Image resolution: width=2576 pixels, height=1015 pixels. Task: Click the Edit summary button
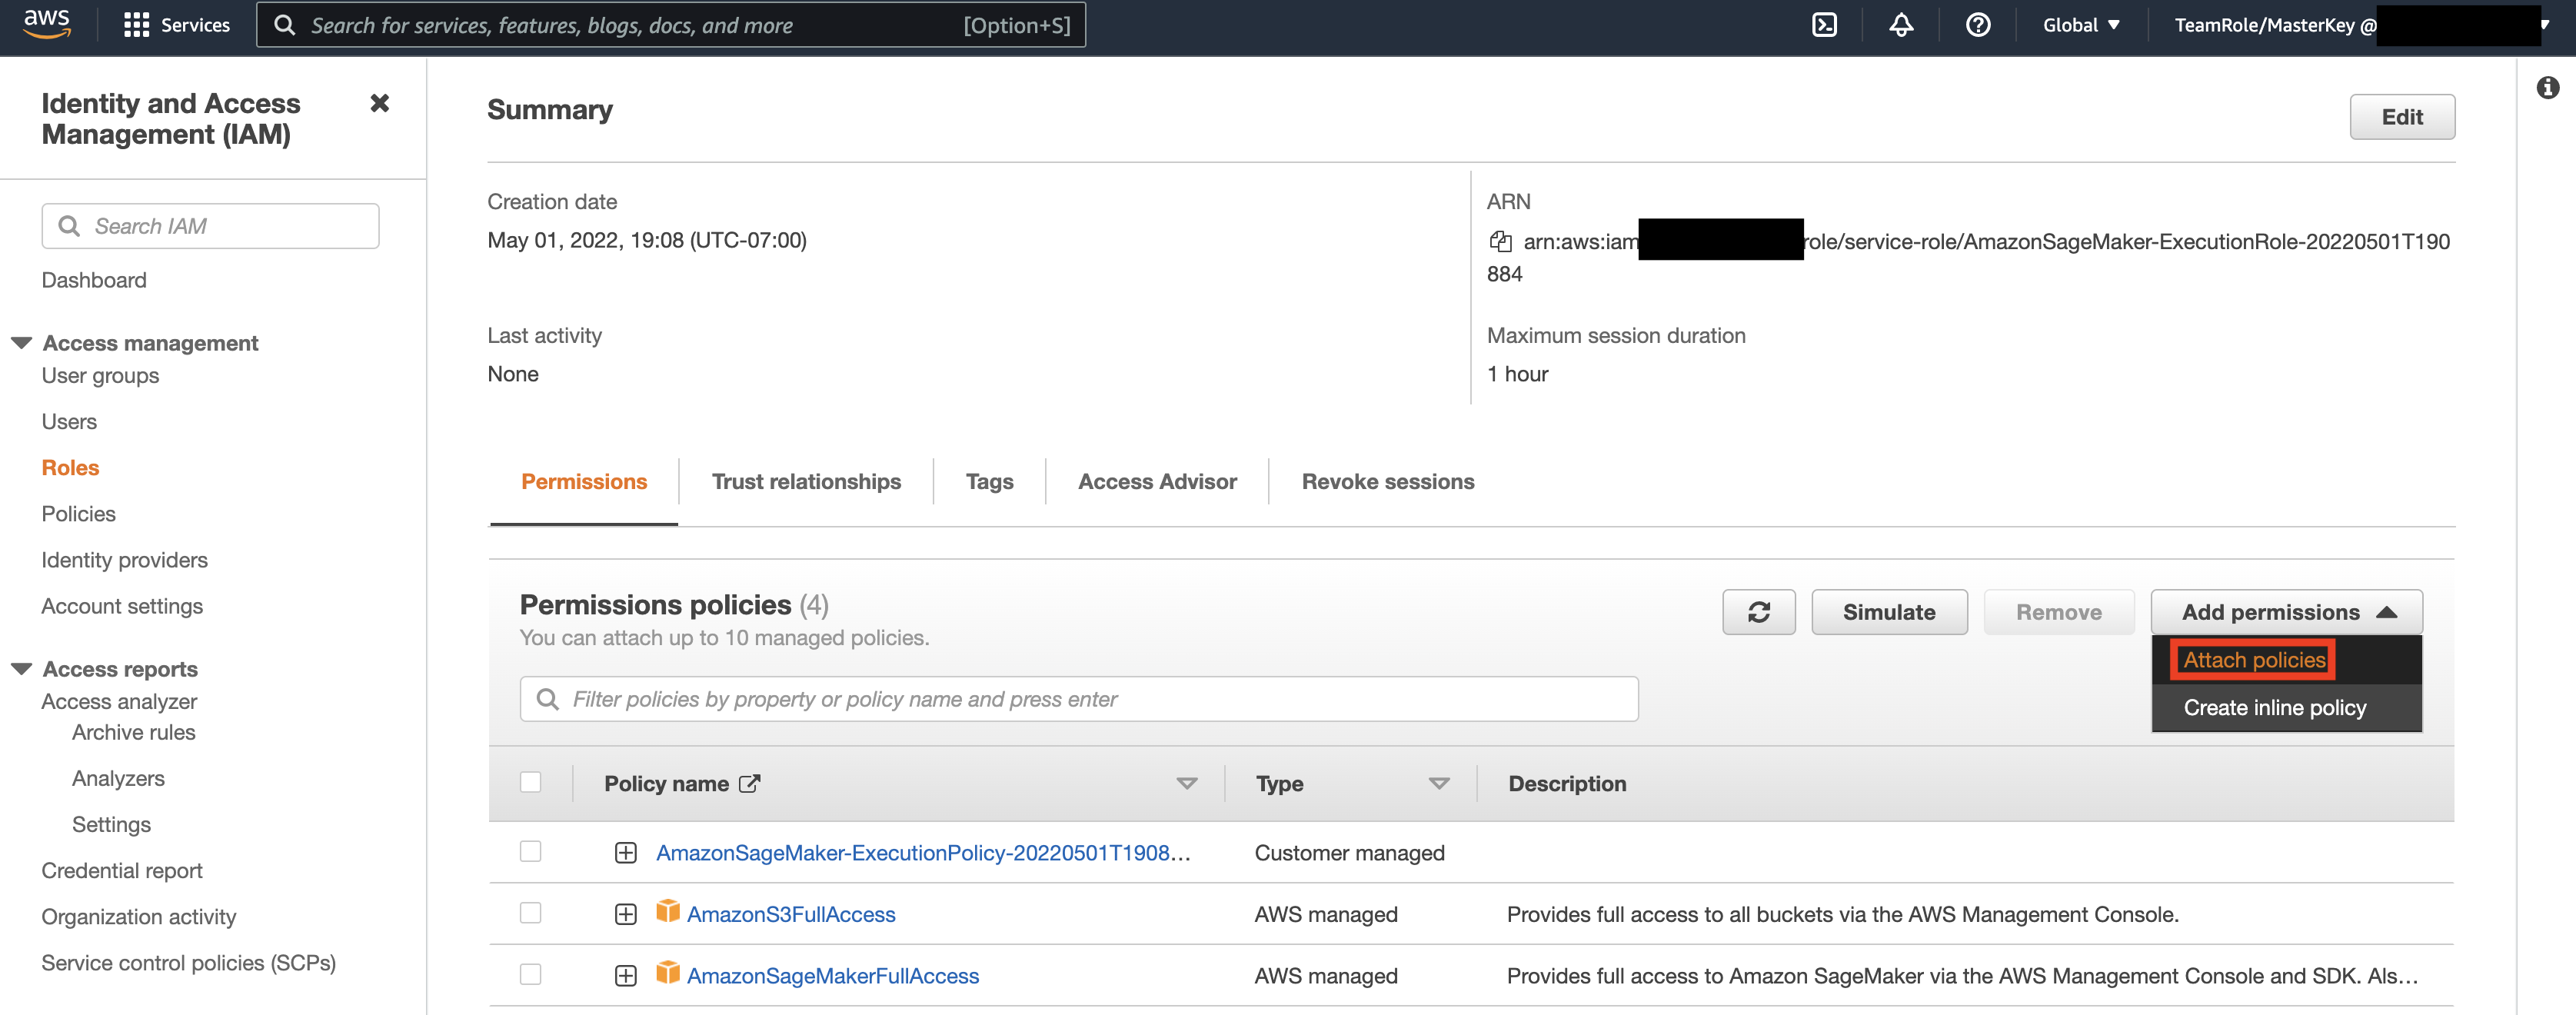(2401, 117)
